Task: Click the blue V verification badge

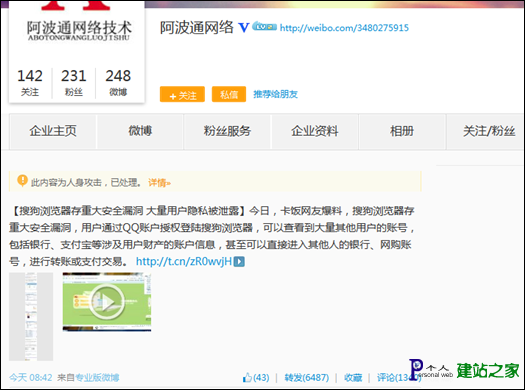Action: [x=244, y=27]
